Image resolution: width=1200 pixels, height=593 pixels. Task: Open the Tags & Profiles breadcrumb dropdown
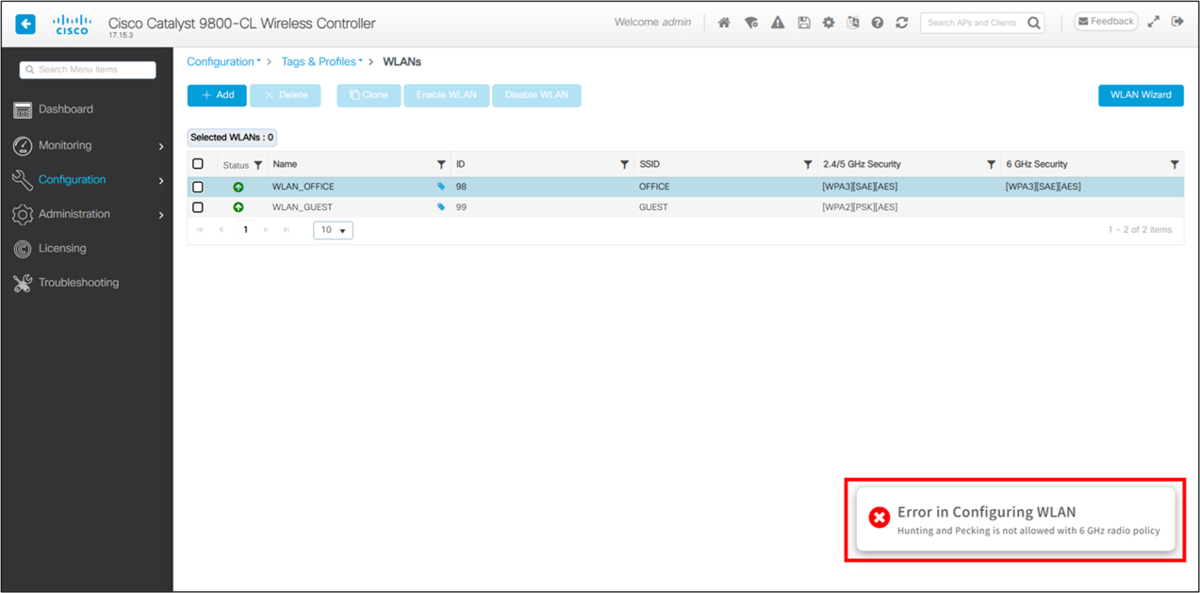click(x=321, y=62)
